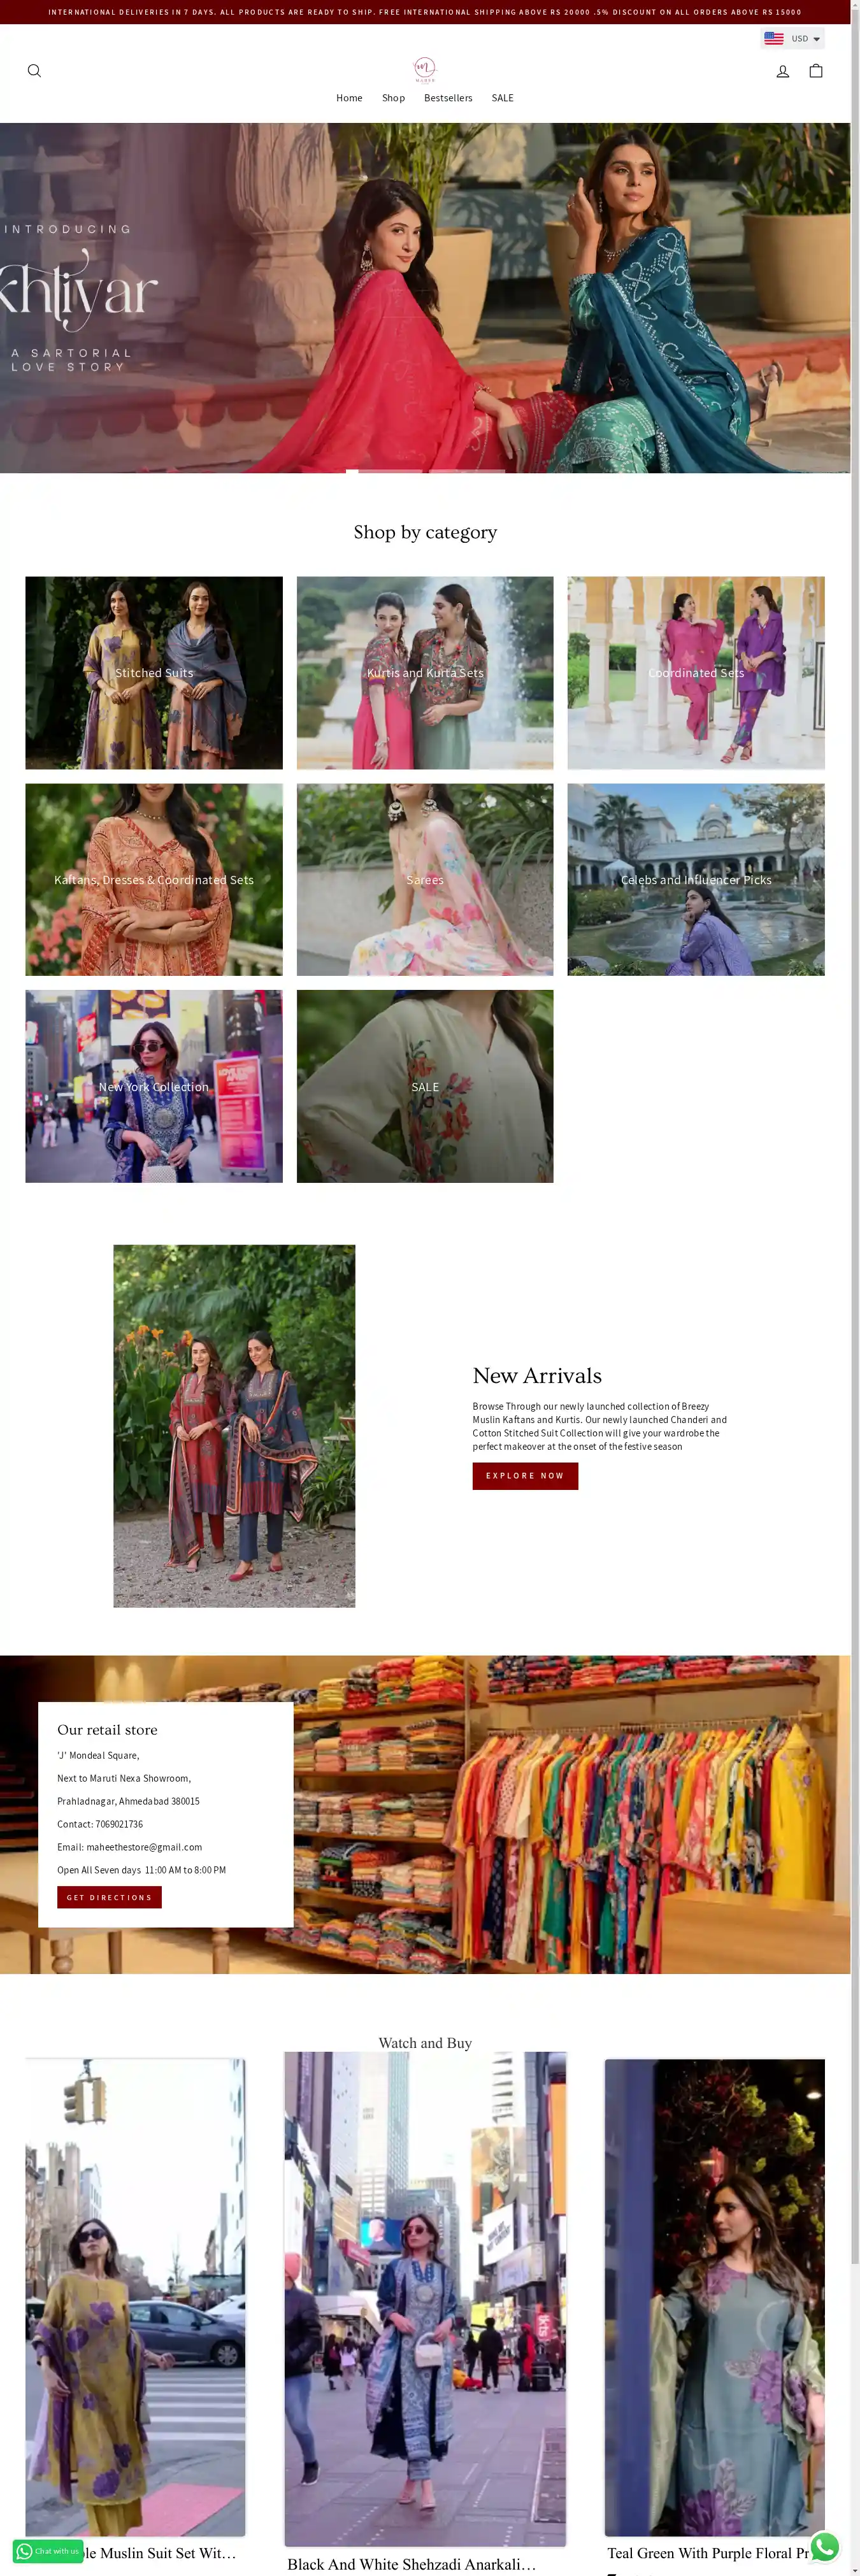The height and width of the screenshot is (2576, 860).
Task: Open the New York Collection tile
Action: (x=154, y=1087)
